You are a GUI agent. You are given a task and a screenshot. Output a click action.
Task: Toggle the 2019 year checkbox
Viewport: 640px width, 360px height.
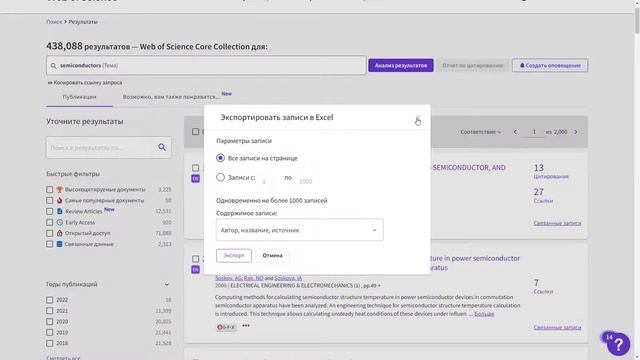(x=49, y=332)
